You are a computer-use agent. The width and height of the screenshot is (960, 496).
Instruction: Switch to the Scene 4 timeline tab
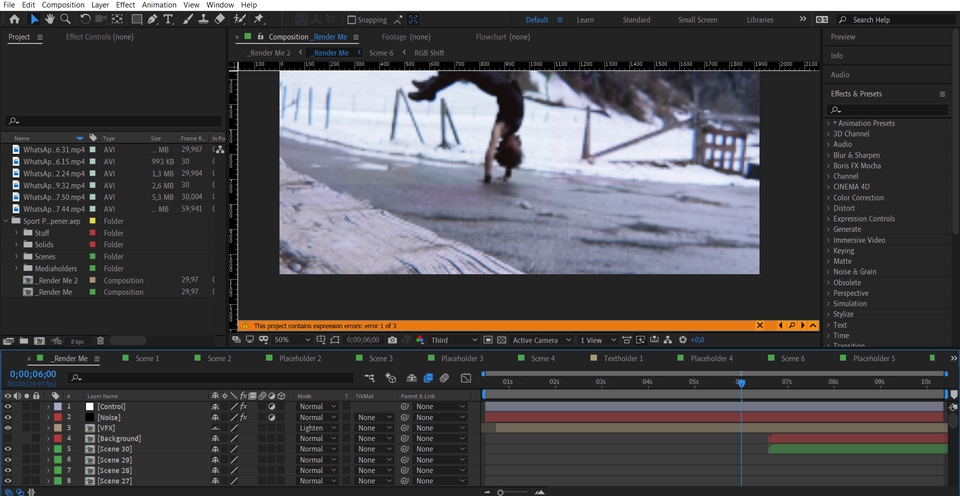542,358
